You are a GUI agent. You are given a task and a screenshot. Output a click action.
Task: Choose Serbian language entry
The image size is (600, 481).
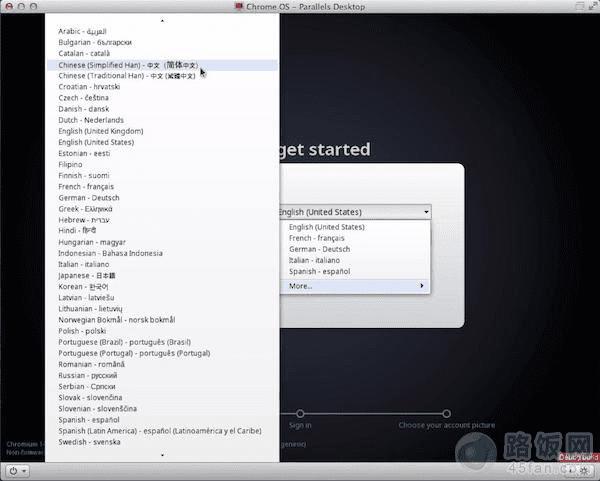coord(162,386)
